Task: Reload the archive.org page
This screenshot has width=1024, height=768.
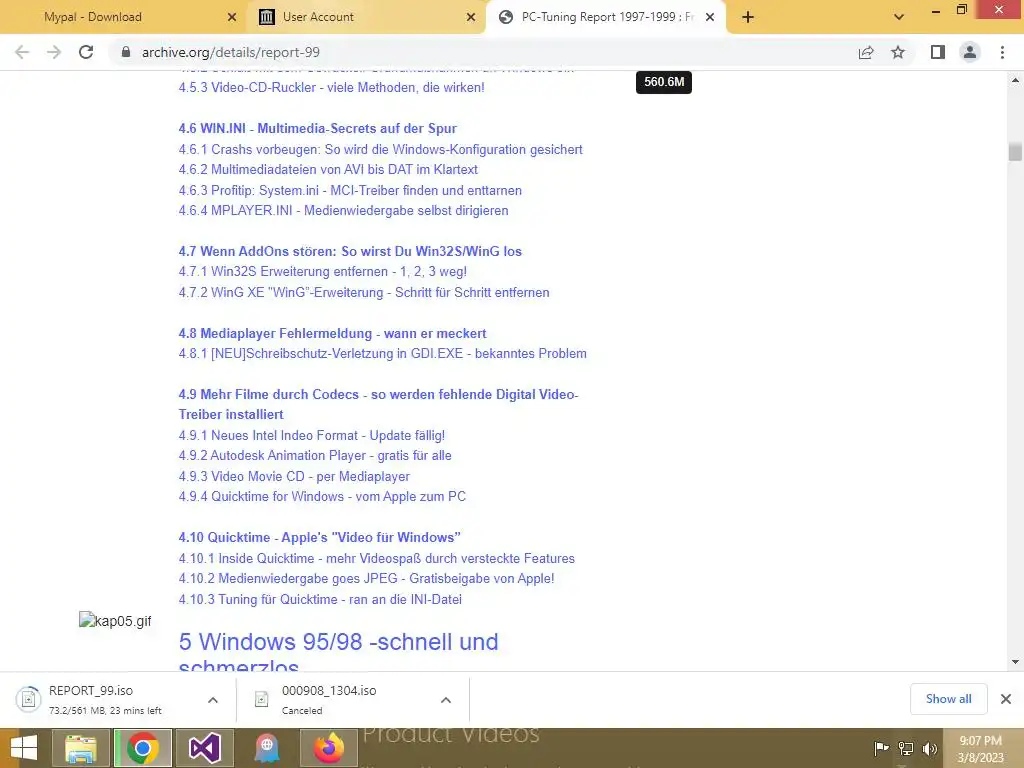Action: pos(86,52)
